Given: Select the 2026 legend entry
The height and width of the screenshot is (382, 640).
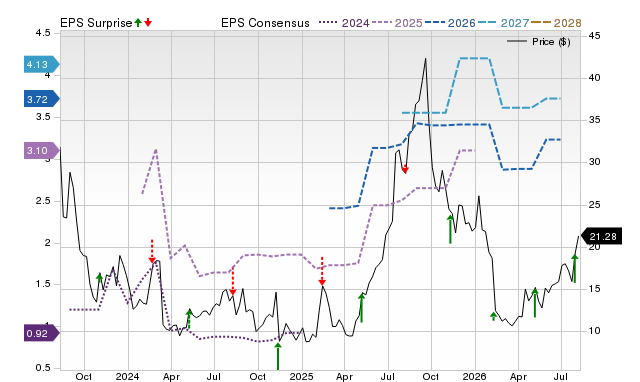Looking at the screenshot, I should (450, 23).
